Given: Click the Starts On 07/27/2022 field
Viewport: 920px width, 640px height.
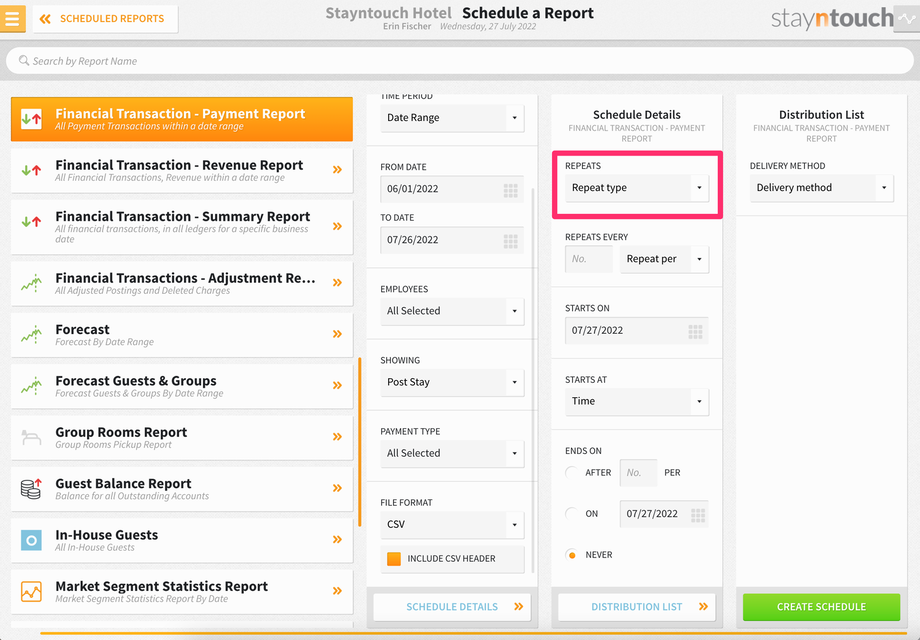Looking at the screenshot, I should (x=637, y=331).
